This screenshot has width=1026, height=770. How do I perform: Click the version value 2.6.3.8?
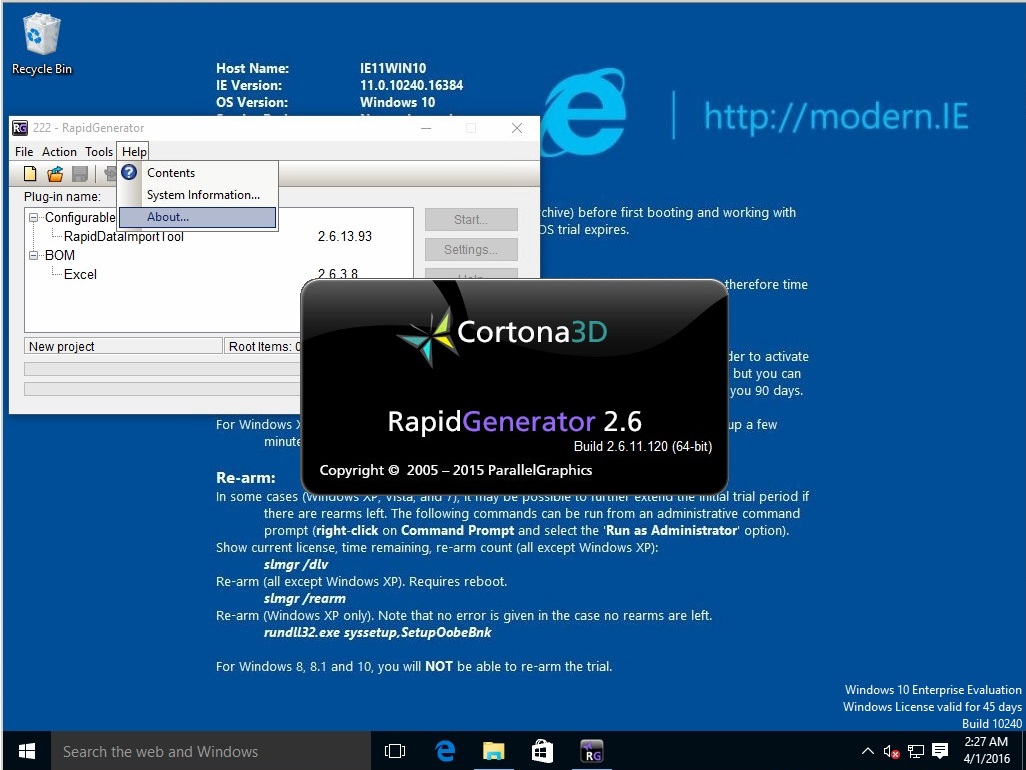coord(338,273)
